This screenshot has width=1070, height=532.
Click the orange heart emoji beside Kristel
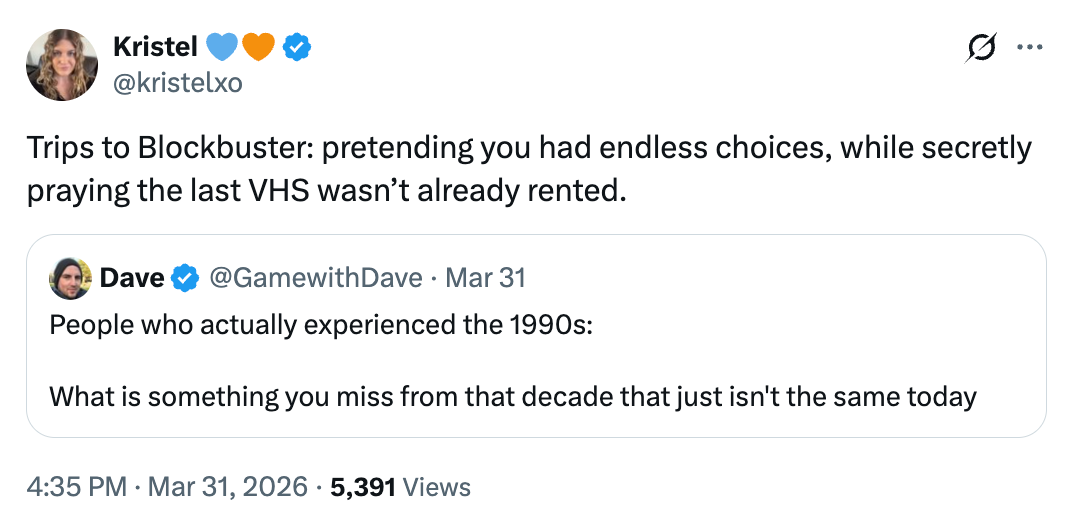[257, 46]
